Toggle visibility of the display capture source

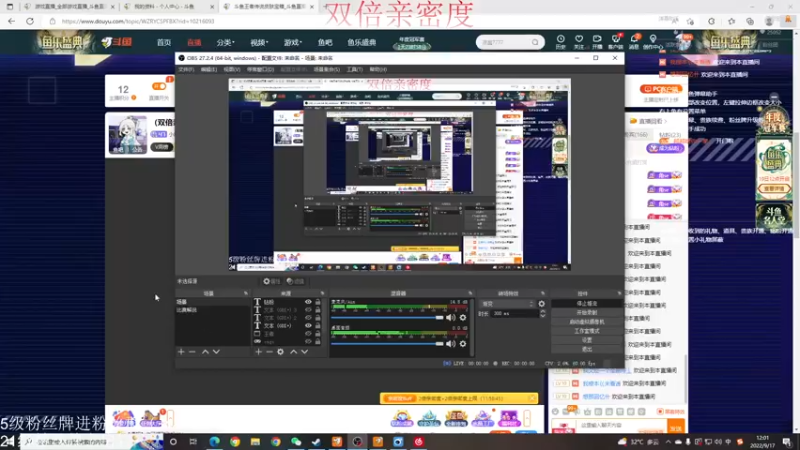tap(308, 334)
